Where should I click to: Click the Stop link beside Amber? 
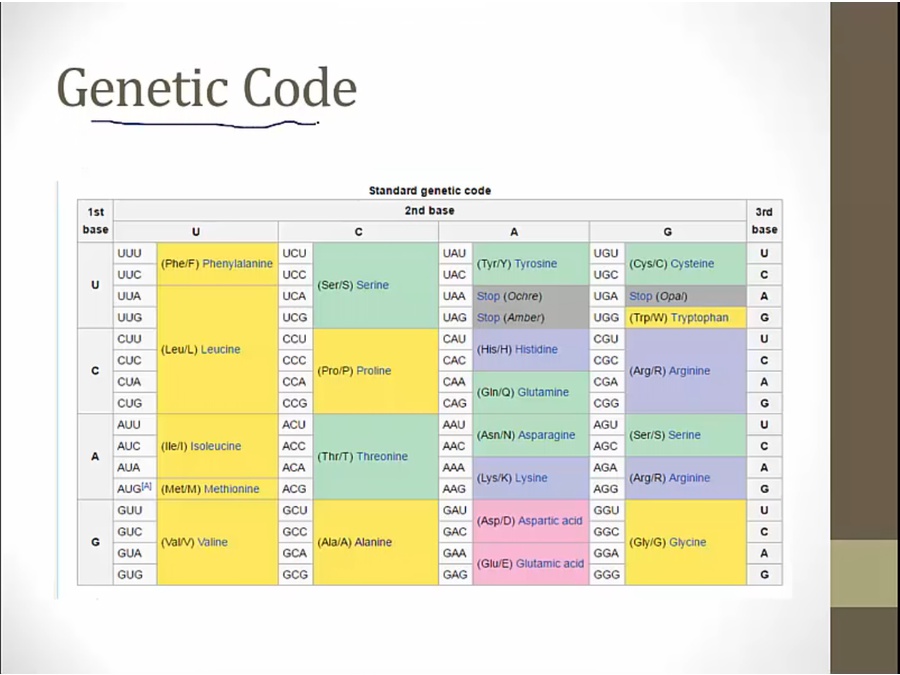[488, 318]
